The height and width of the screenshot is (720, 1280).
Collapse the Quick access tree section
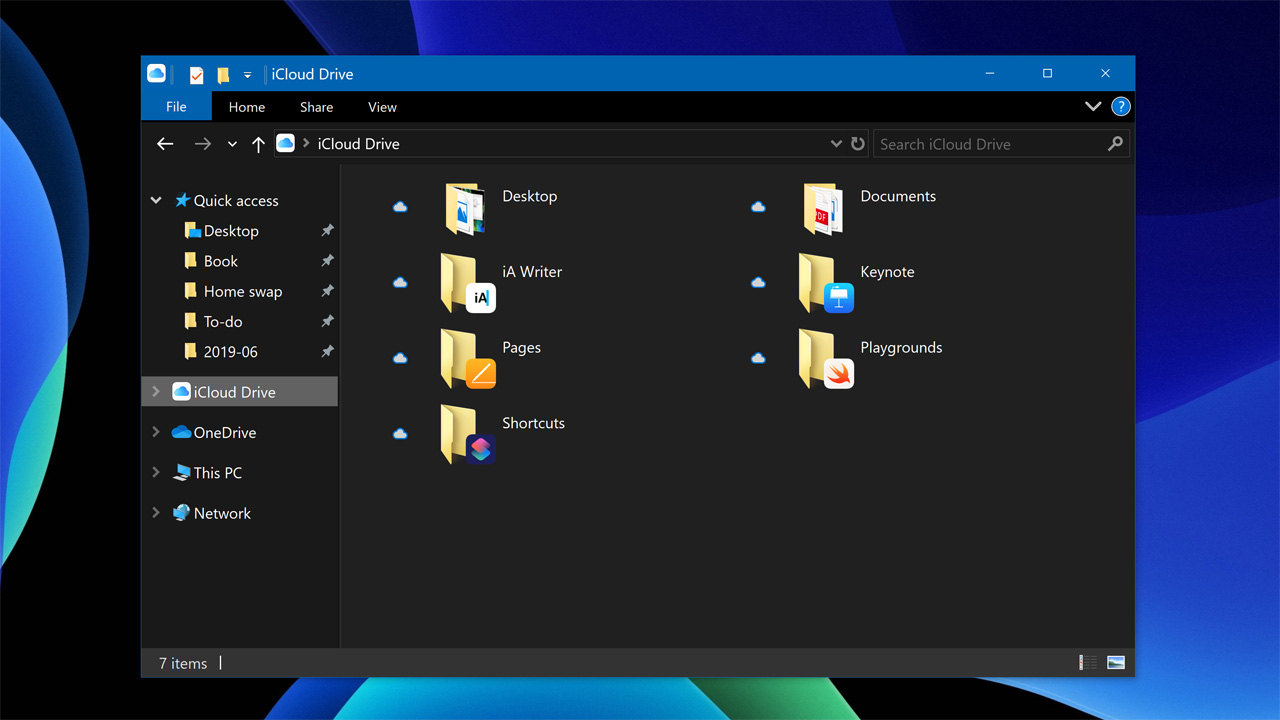[156, 201]
